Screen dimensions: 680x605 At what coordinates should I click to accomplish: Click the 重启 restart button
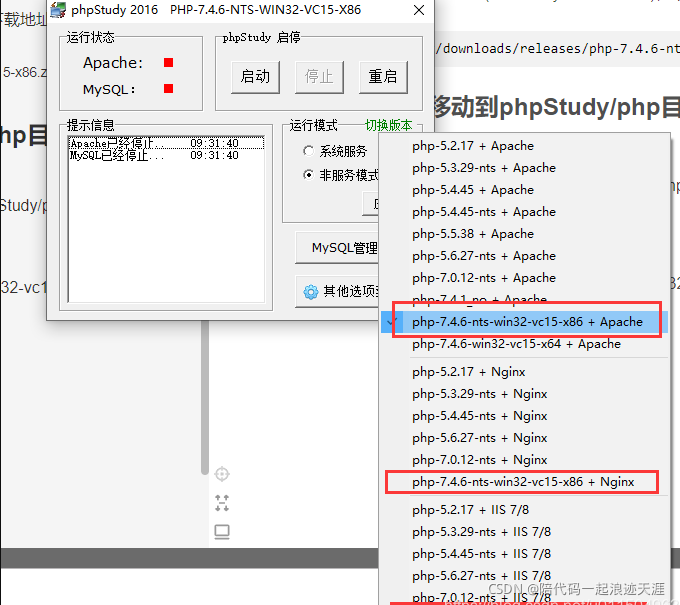pyautogui.click(x=383, y=77)
